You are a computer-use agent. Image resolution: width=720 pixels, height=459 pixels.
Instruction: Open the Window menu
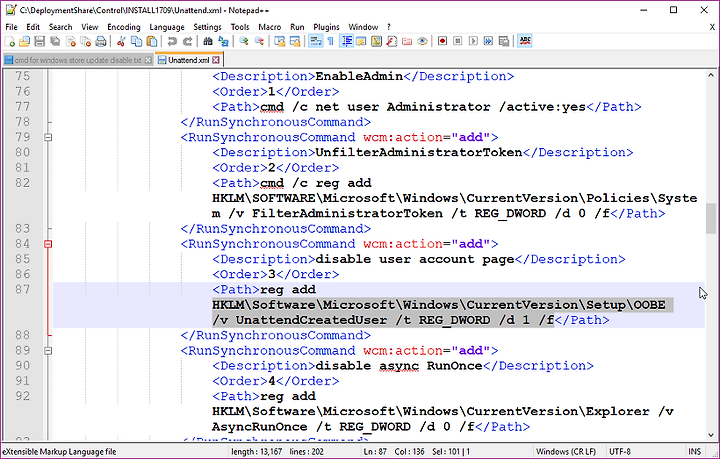tap(363, 27)
